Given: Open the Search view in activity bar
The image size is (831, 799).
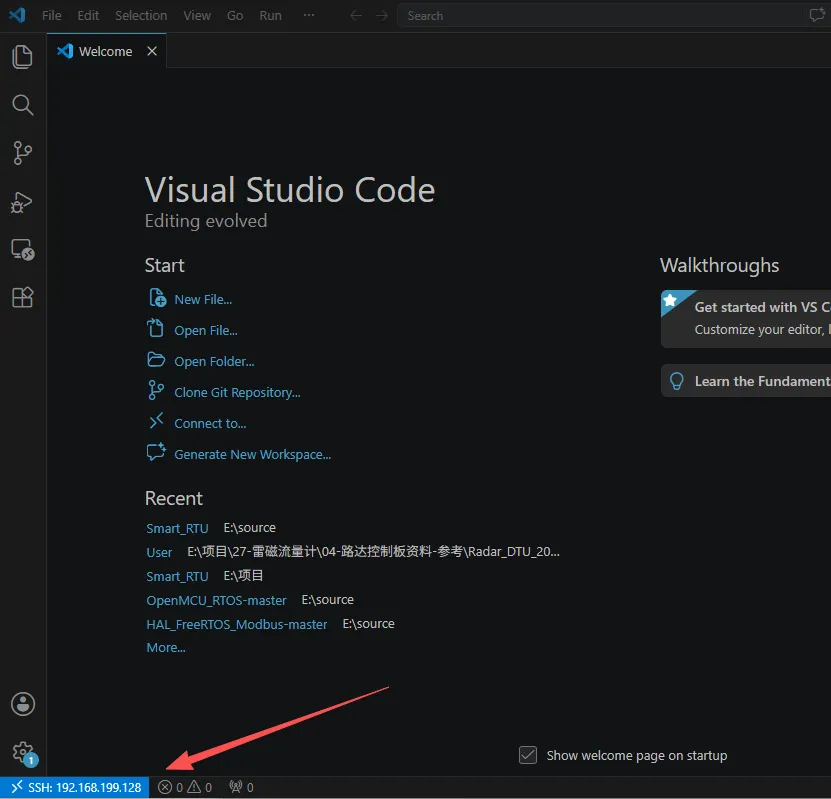Looking at the screenshot, I should (22, 105).
